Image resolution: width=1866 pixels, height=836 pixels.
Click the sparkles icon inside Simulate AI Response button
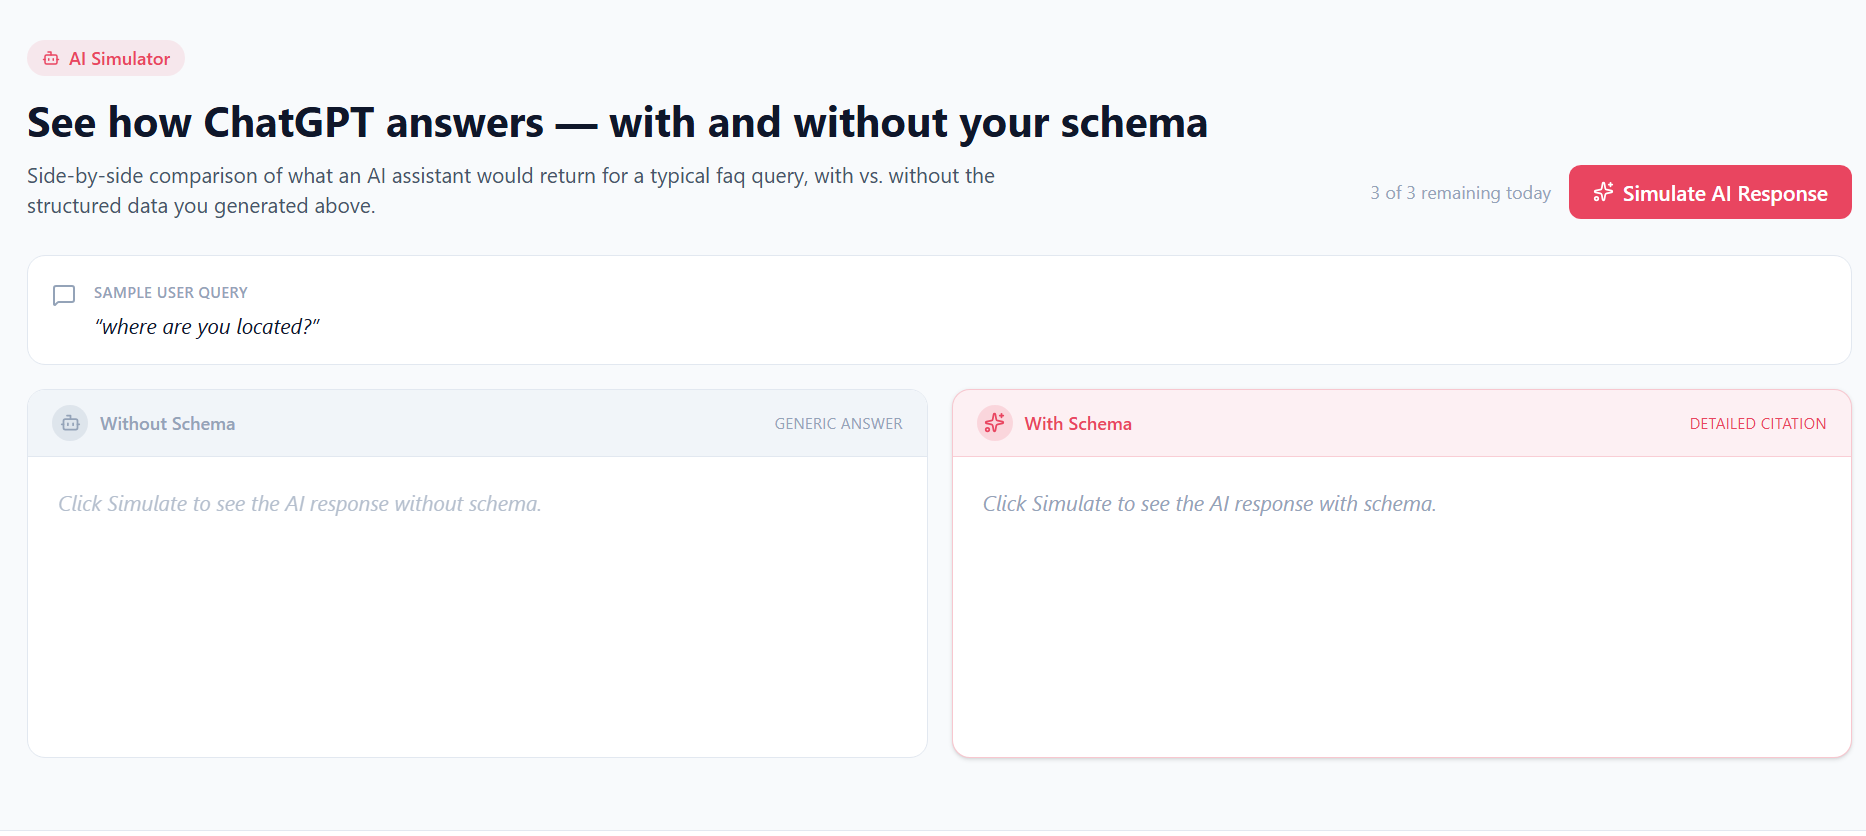pyautogui.click(x=1604, y=192)
